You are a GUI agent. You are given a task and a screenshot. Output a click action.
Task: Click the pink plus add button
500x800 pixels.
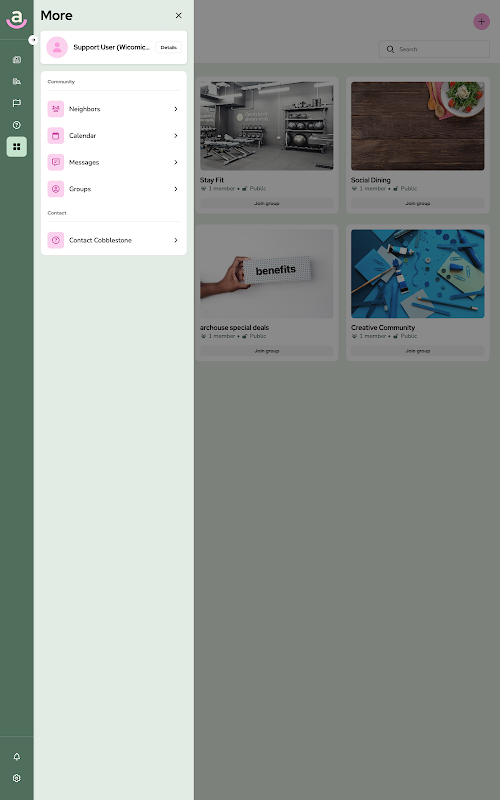coord(481,21)
